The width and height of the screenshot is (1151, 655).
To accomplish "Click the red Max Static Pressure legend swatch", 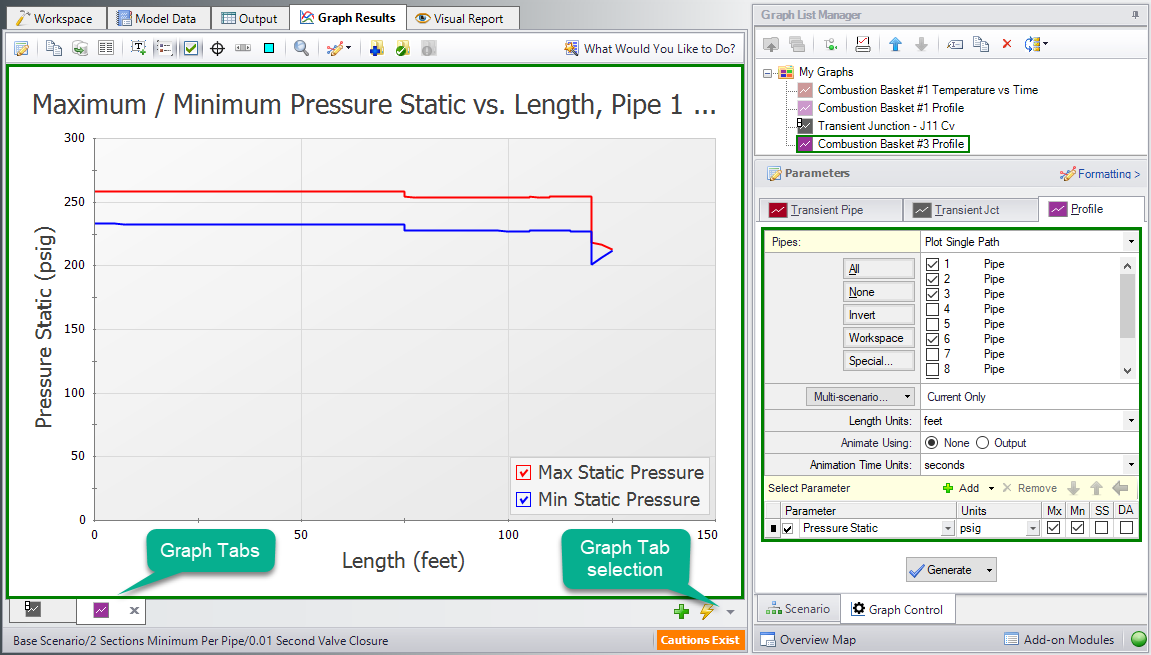I will tap(523, 473).
